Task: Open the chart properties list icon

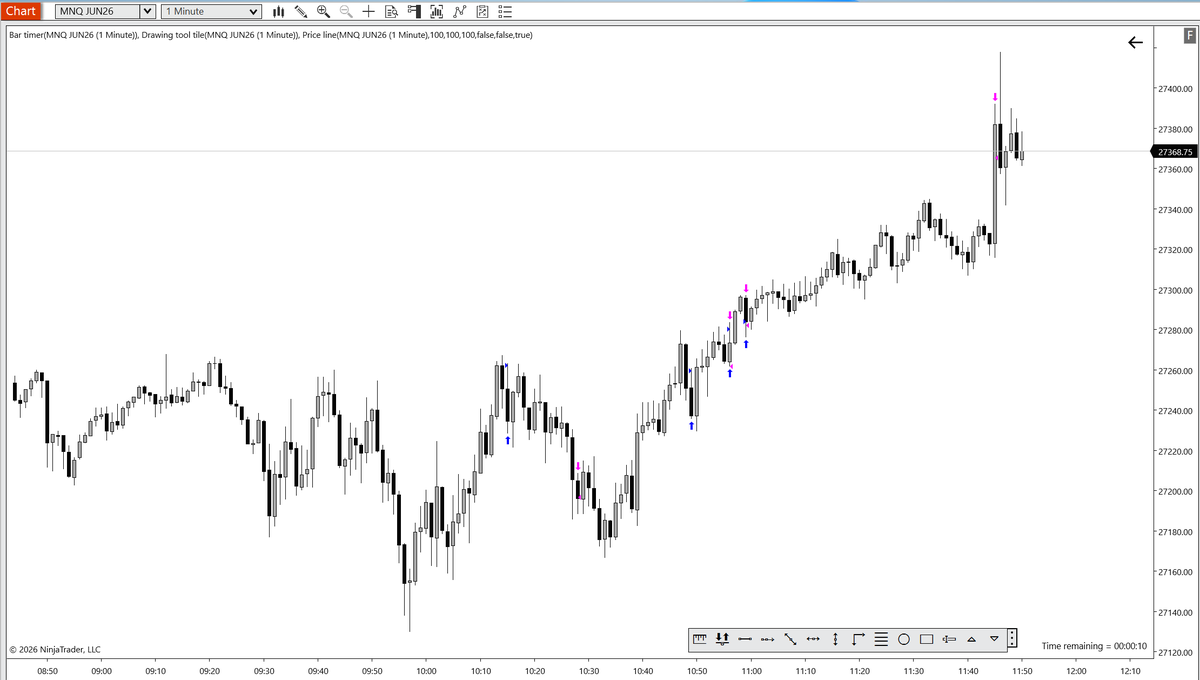Action: (505, 12)
